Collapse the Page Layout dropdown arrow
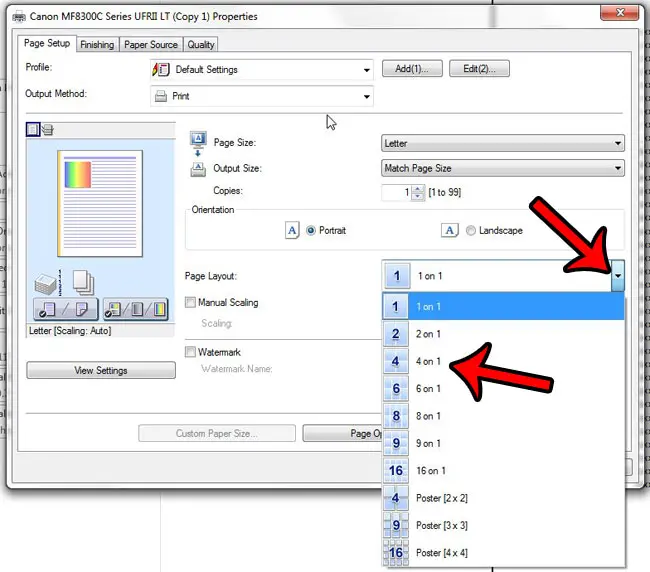 pyautogui.click(x=618, y=276)
